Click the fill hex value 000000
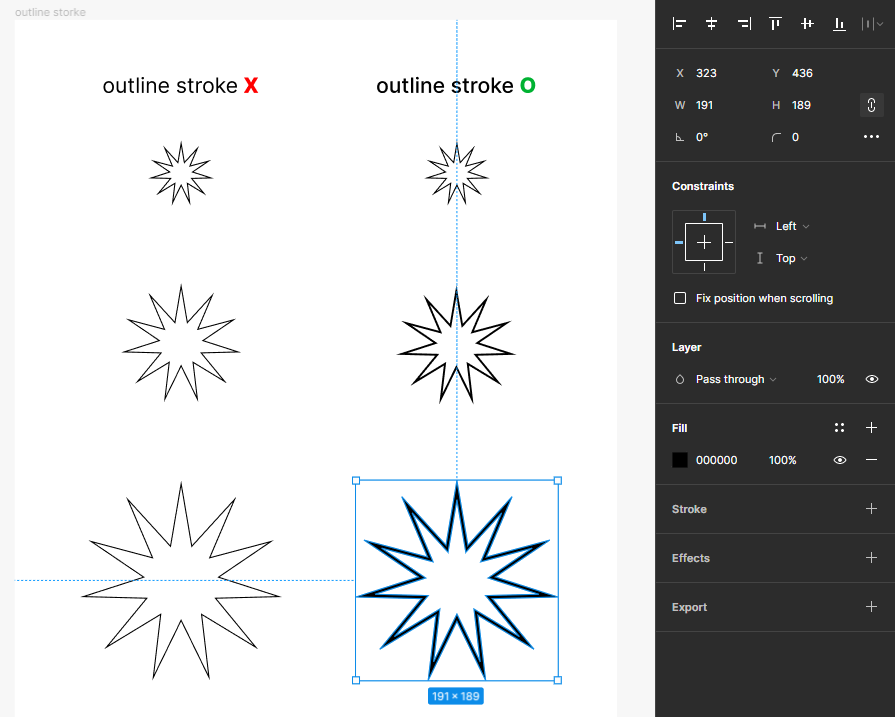The width and height of the screenshot is (895, 717). coord(716,460)
